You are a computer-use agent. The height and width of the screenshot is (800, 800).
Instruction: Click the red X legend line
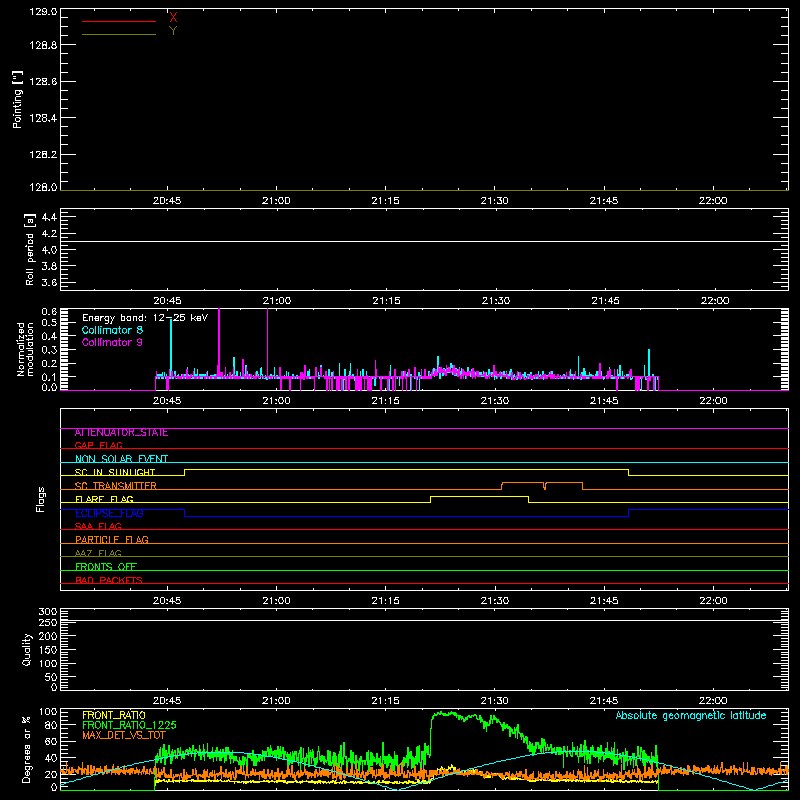(x=119, y=21)
